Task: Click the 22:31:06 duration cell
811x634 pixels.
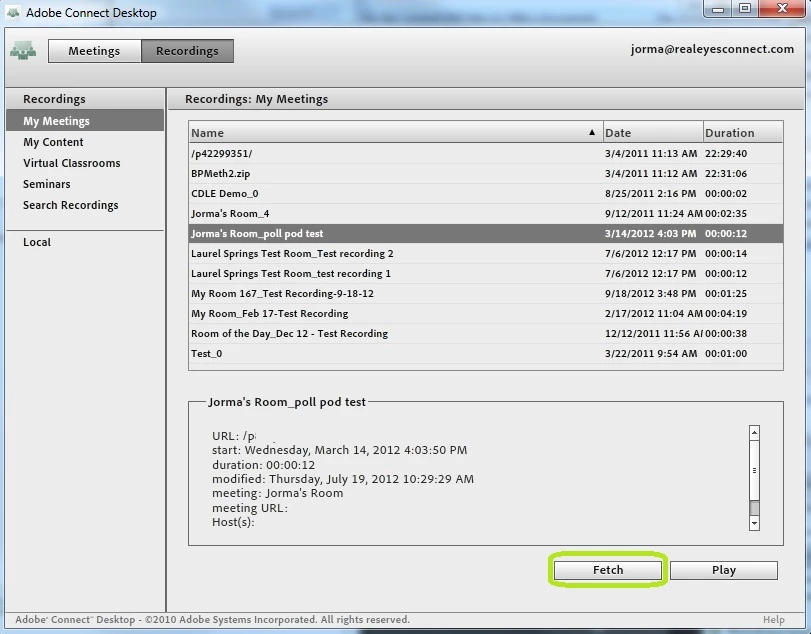Action: 726,174
